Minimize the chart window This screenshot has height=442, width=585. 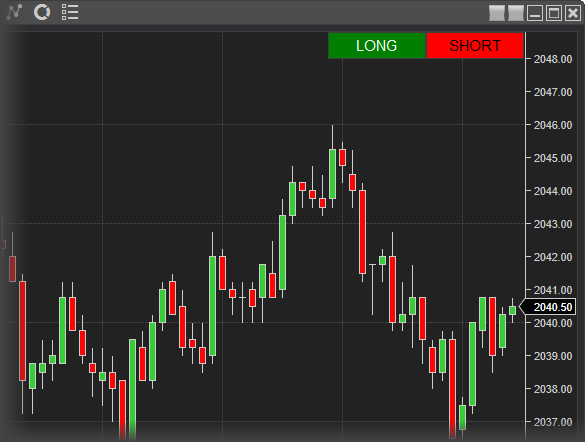click(535, 13)
